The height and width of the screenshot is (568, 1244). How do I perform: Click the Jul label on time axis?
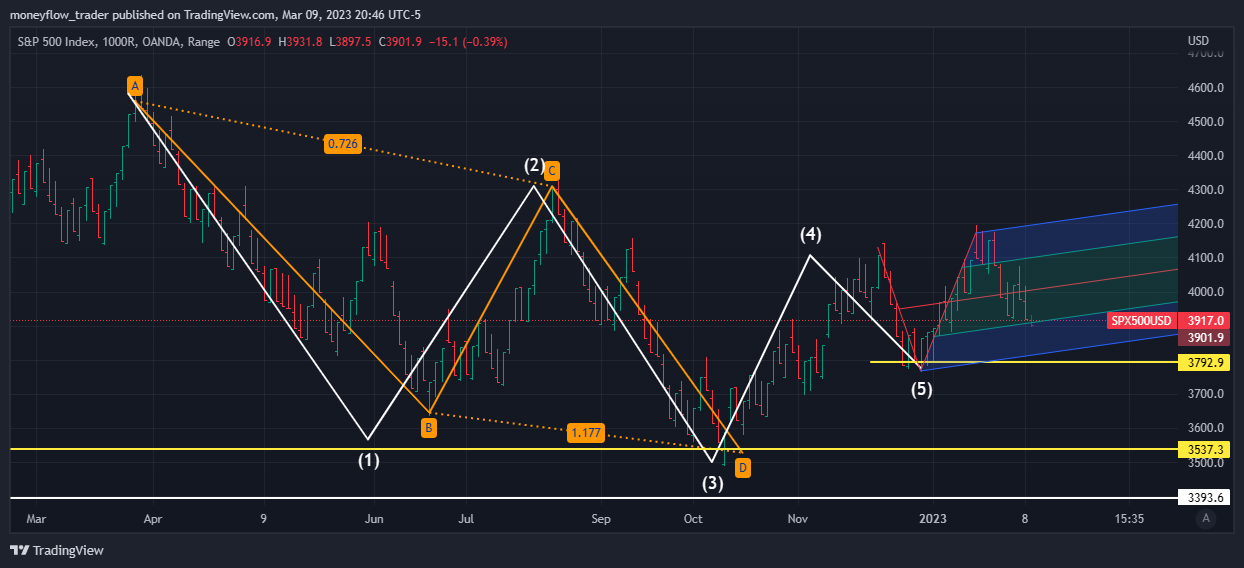466,519
